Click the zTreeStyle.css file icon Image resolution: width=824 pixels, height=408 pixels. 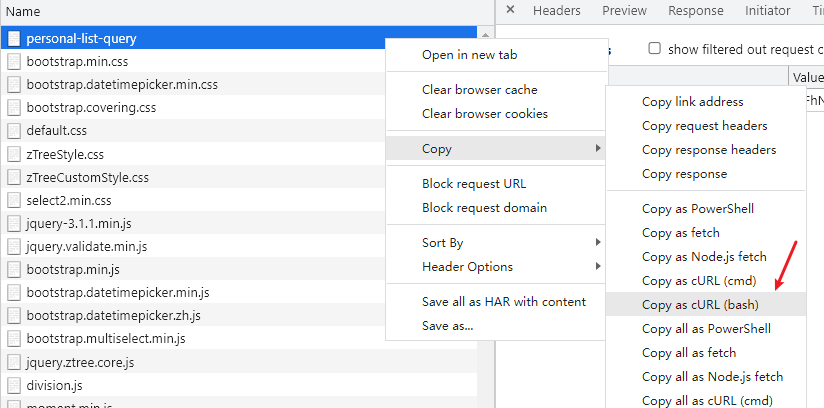click(14, 154)
